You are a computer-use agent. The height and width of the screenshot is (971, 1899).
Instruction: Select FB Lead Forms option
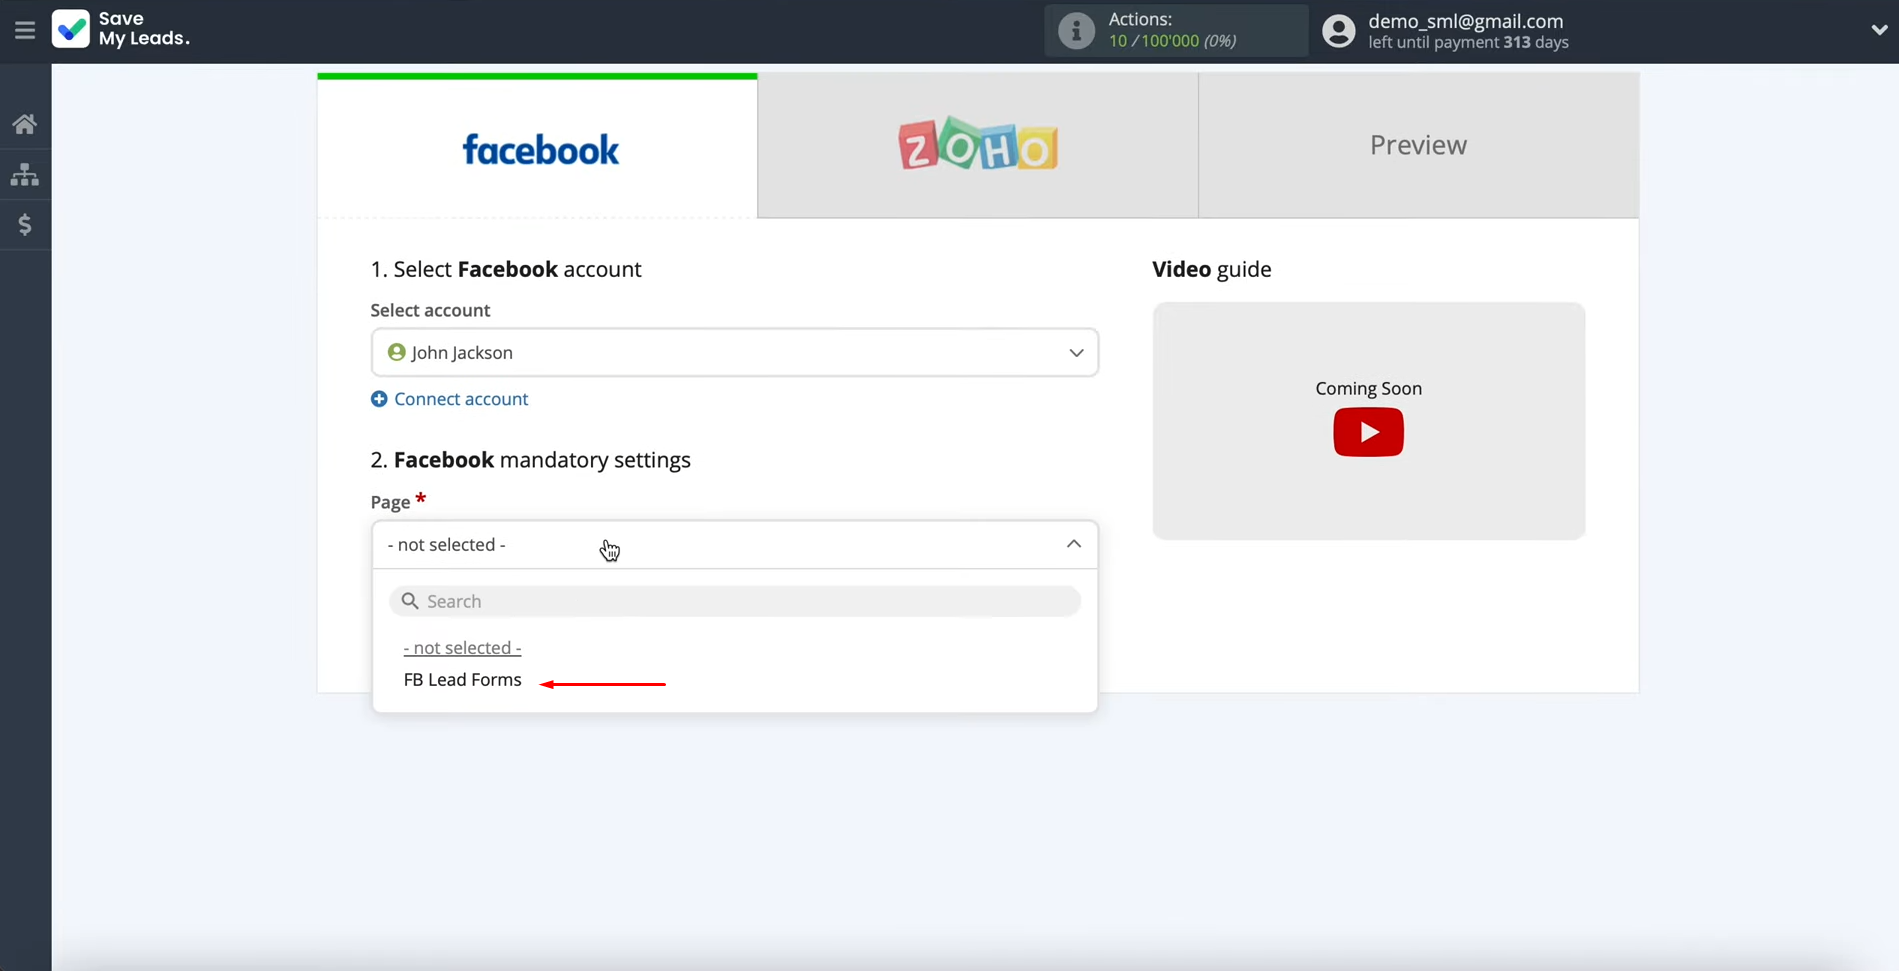click(462, 680)
